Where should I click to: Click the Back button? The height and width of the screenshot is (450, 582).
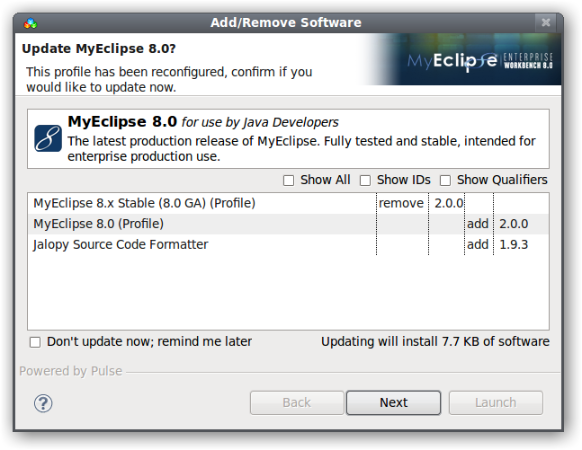(297, 402)
